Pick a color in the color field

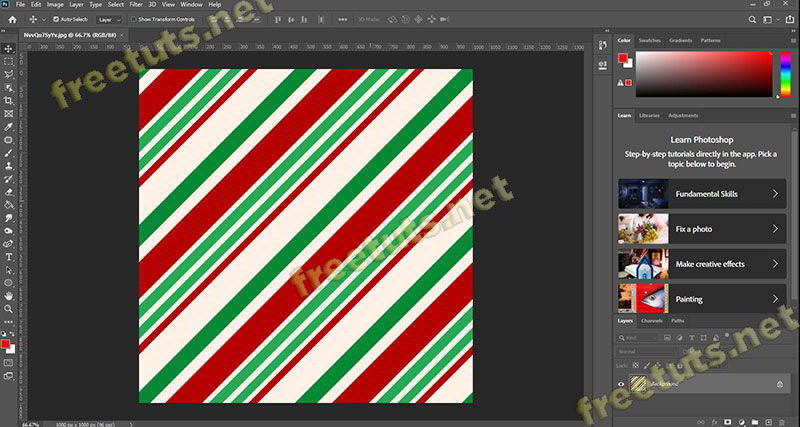[x=704, y=74]
